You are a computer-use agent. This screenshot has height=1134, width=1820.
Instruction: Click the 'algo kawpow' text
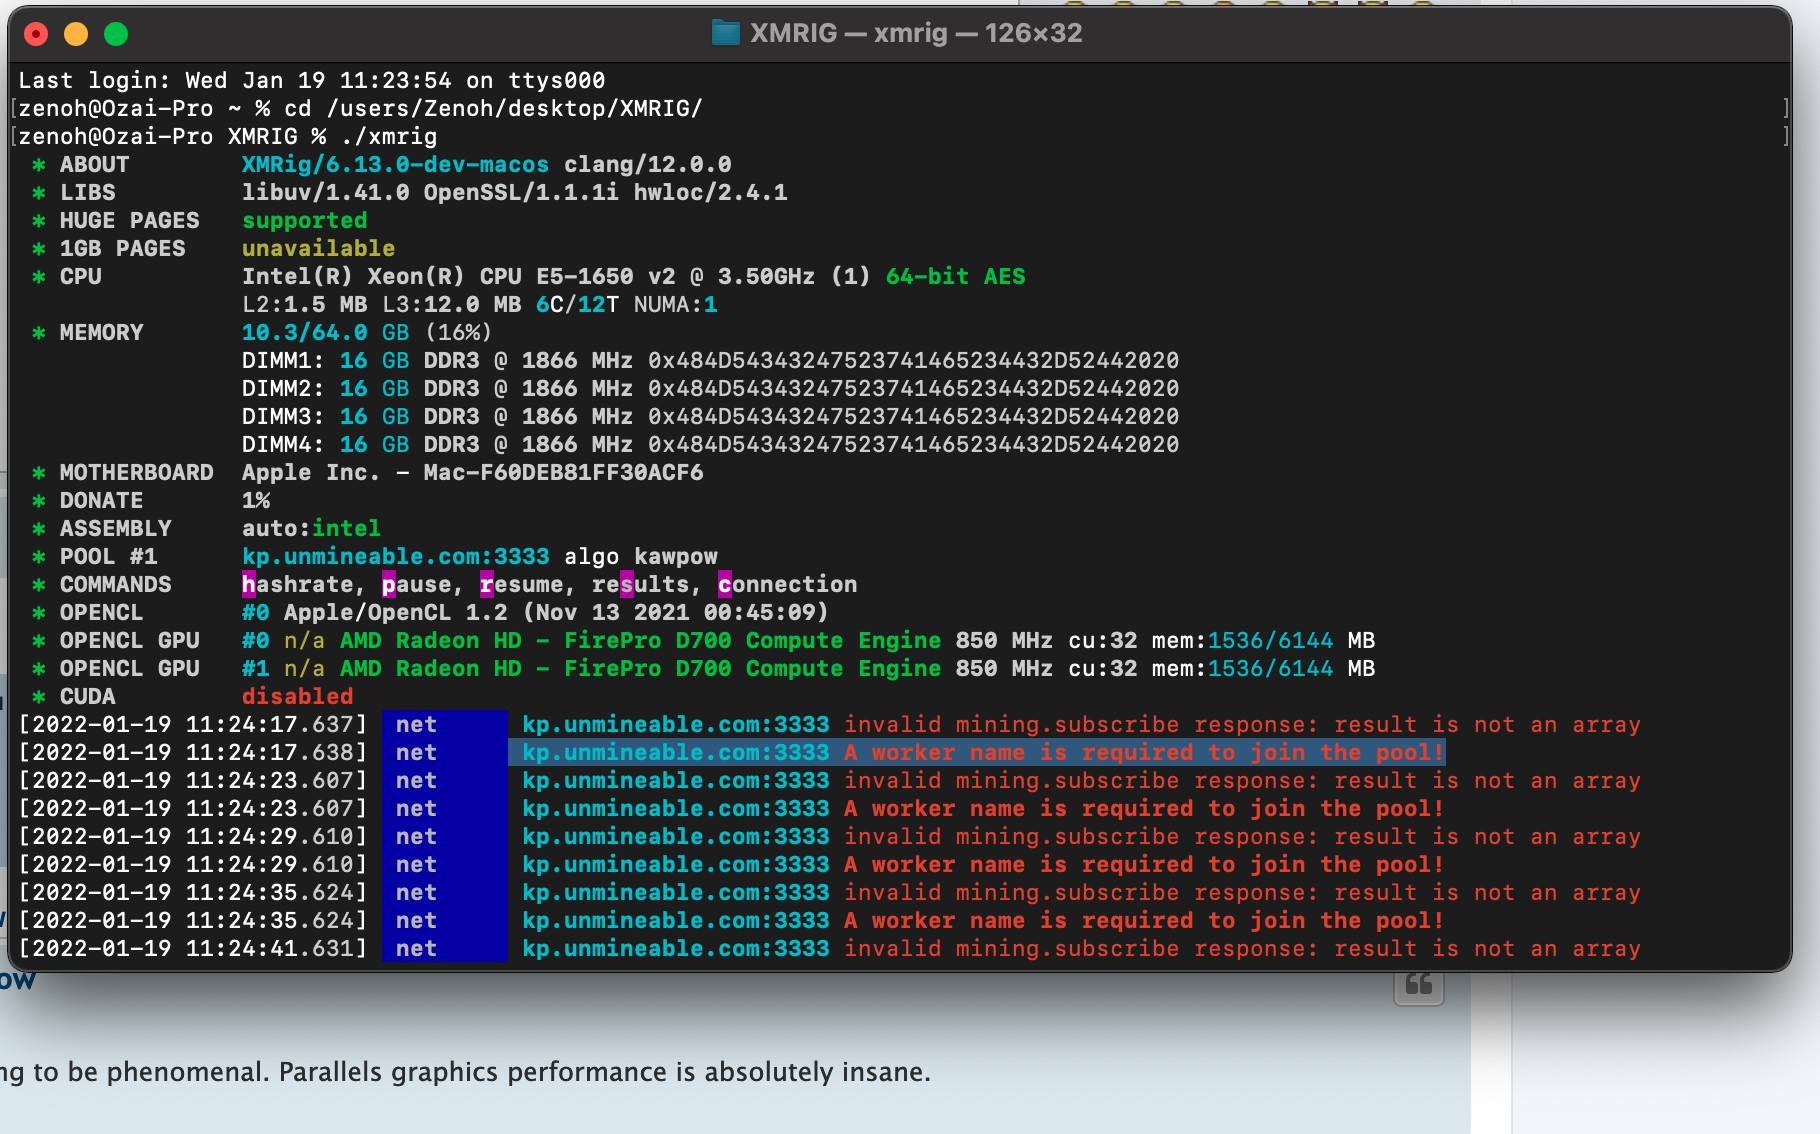pyautogui.click(x=641, y=556)
